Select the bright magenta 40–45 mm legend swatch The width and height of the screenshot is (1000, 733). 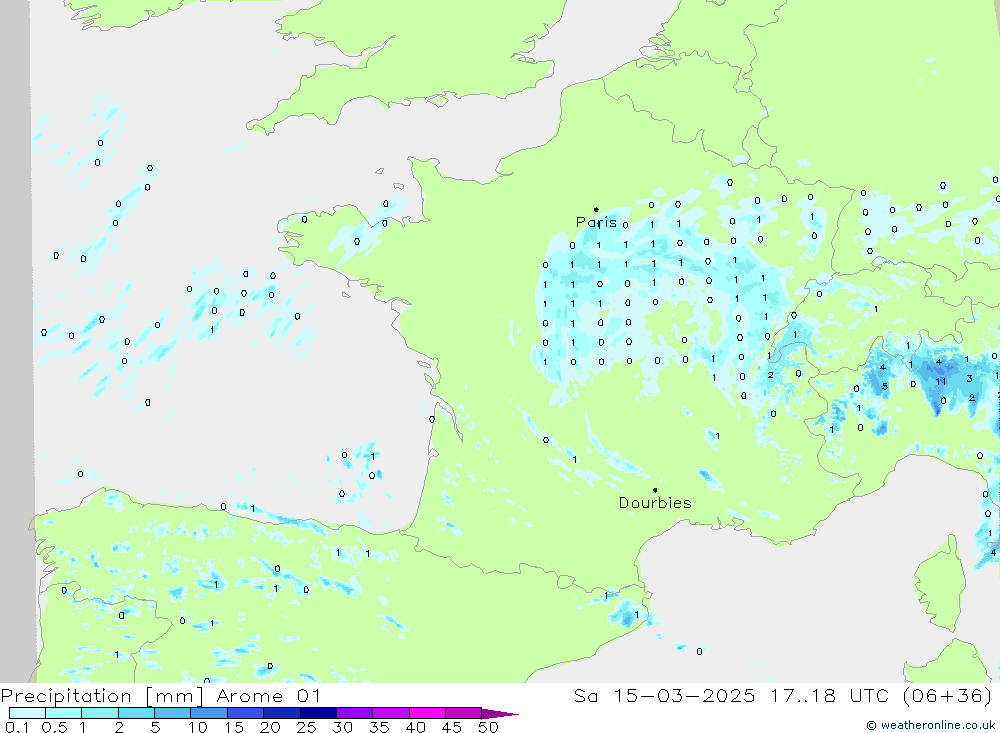[427, 713]
